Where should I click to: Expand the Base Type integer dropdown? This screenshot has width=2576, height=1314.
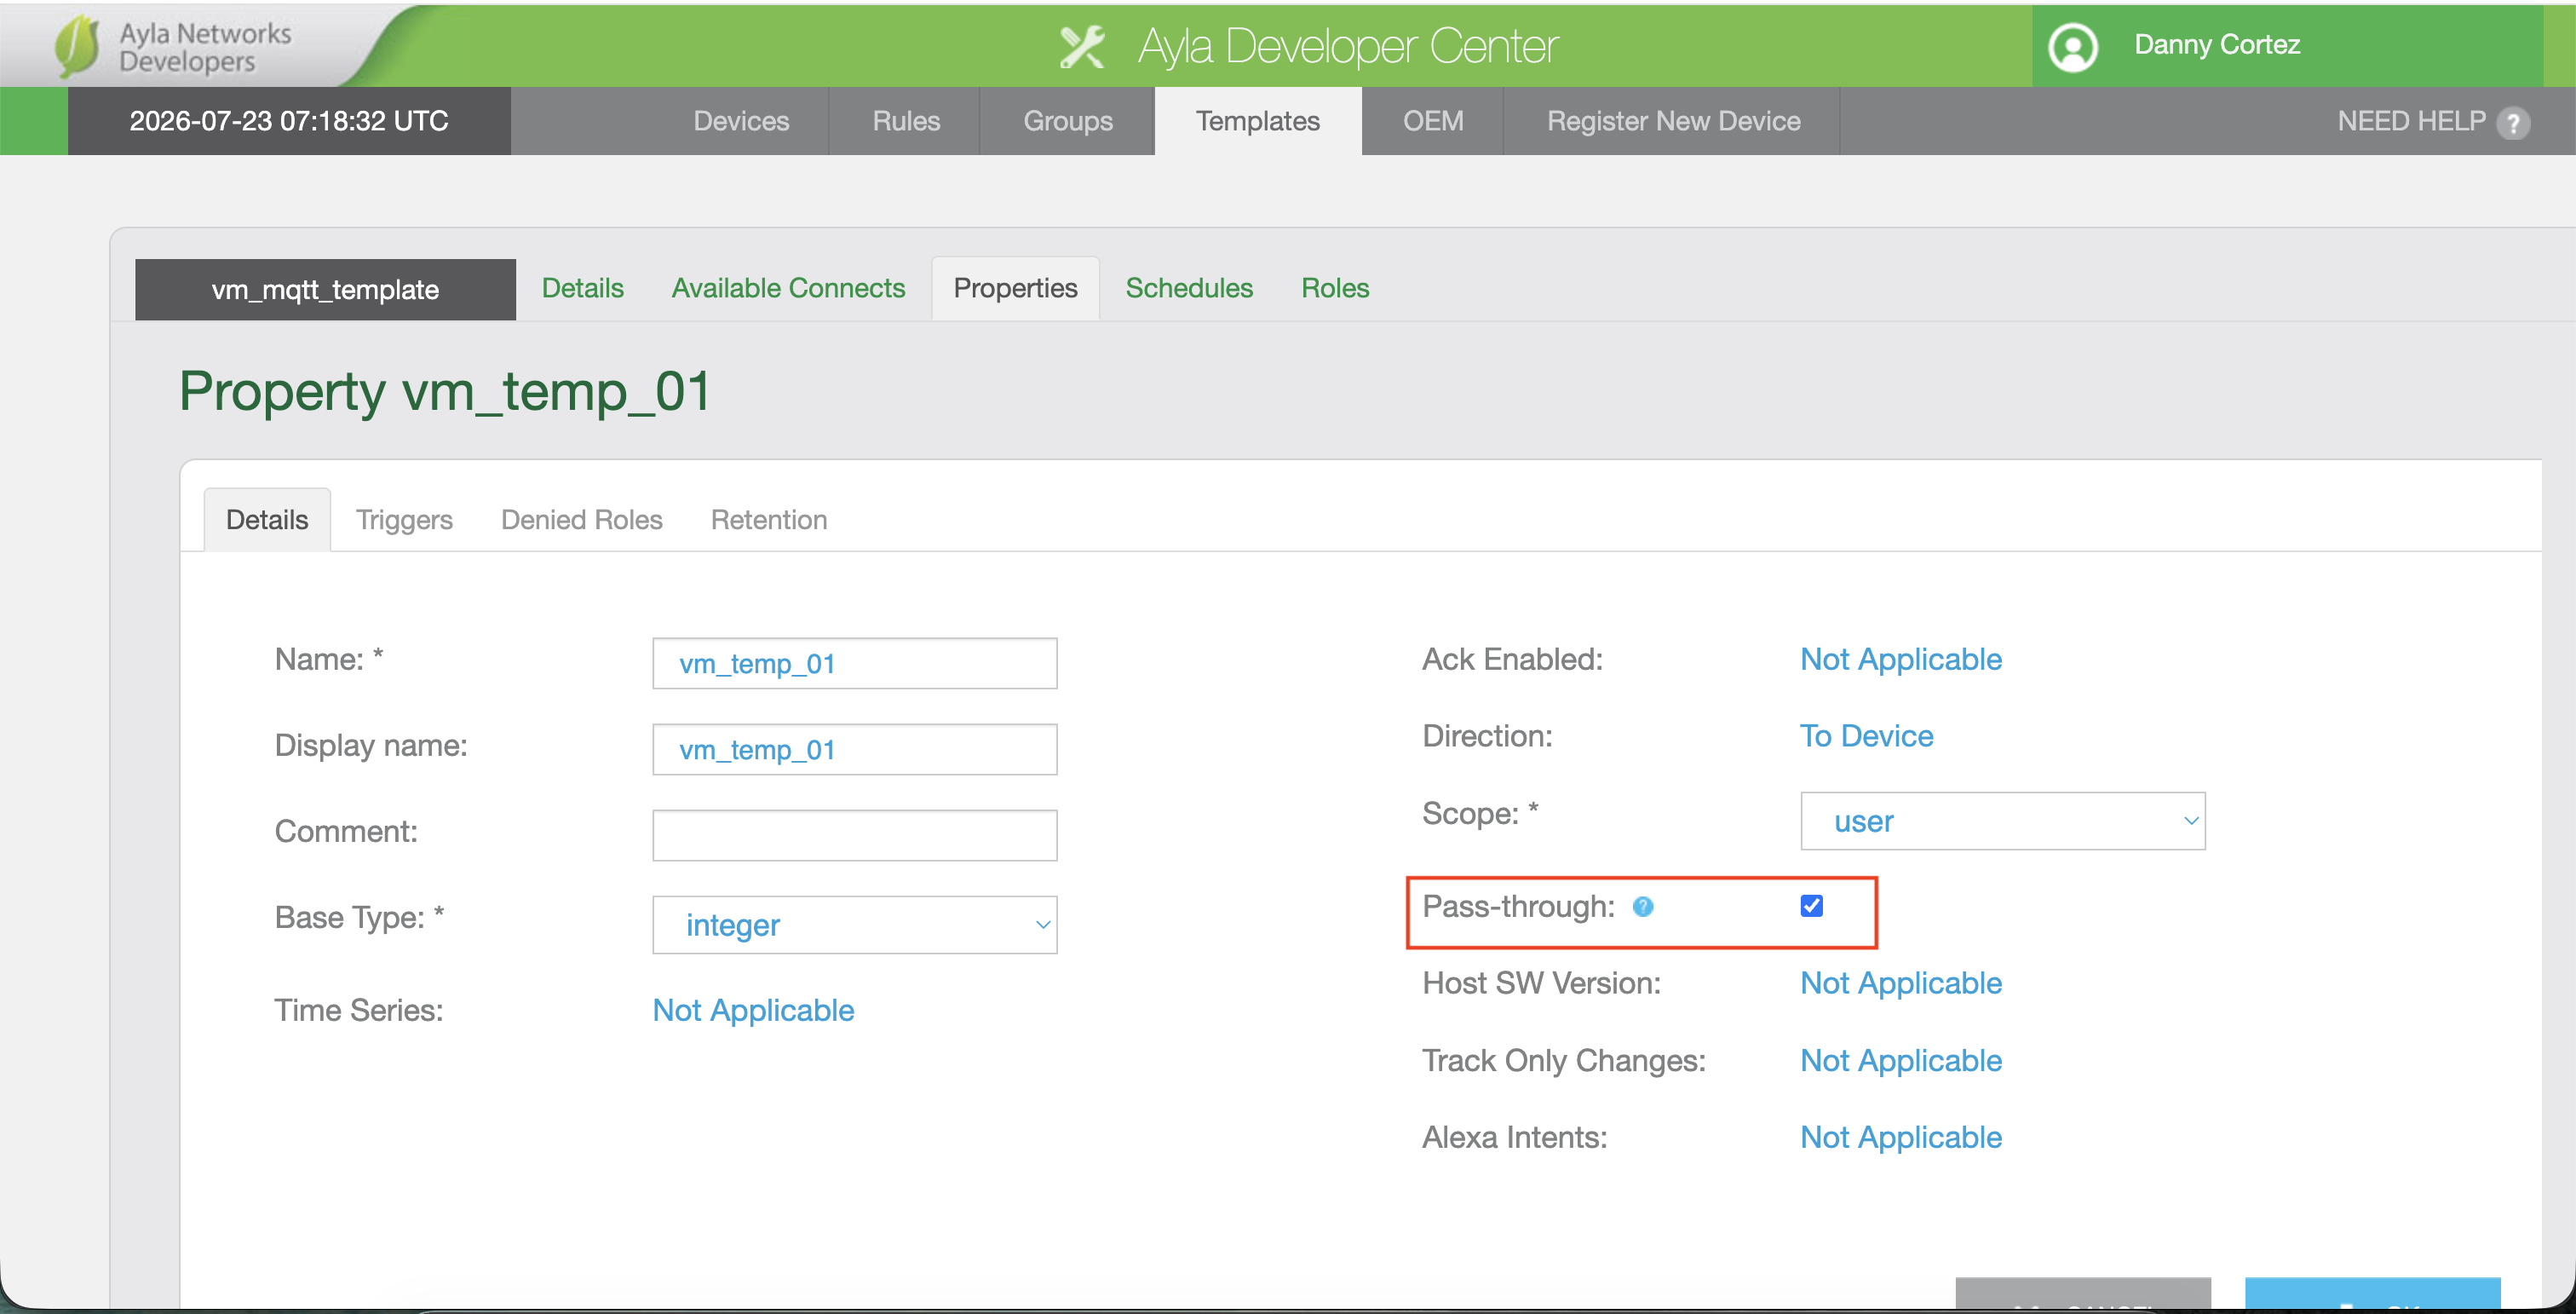[x=855, y=925]
